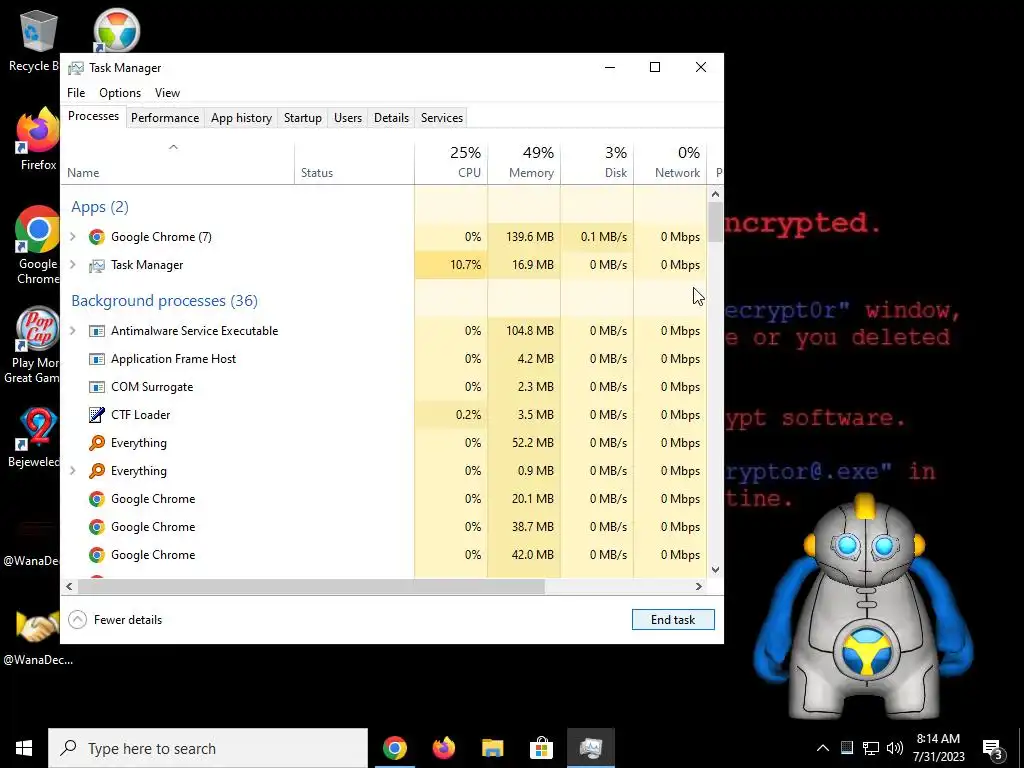
Task: Open the Options menu
Action: coord(120,93)
